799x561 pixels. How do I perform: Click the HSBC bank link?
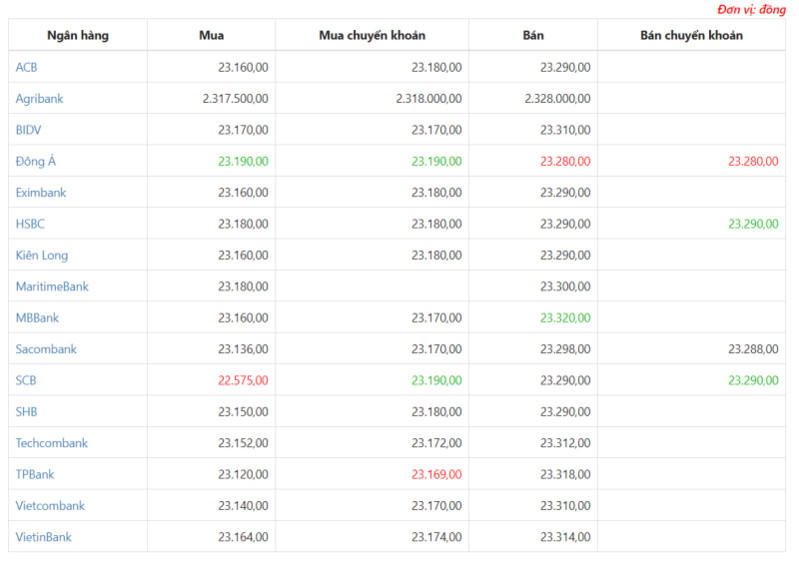31,224
